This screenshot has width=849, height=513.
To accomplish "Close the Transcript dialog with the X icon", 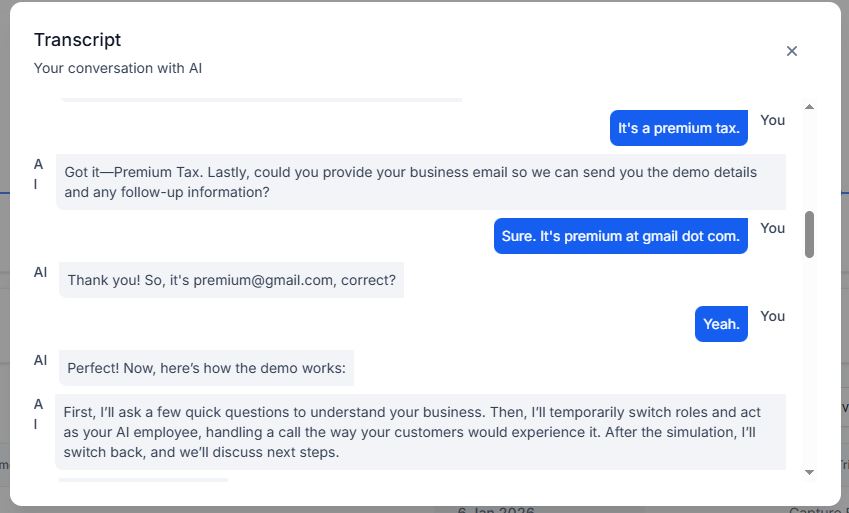I will (792, 51).
